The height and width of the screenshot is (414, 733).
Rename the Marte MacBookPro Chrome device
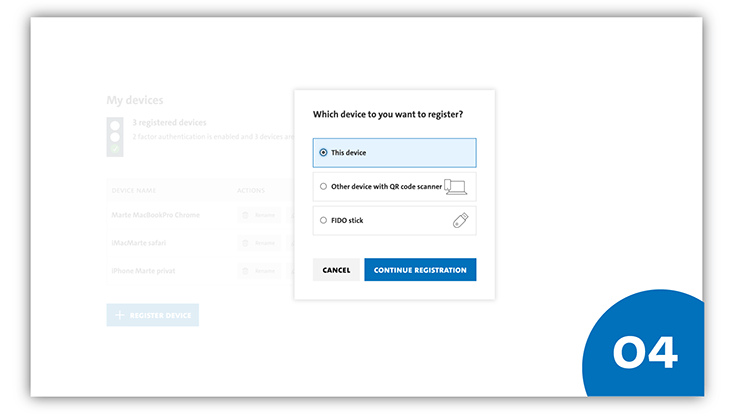click(264, 215)
